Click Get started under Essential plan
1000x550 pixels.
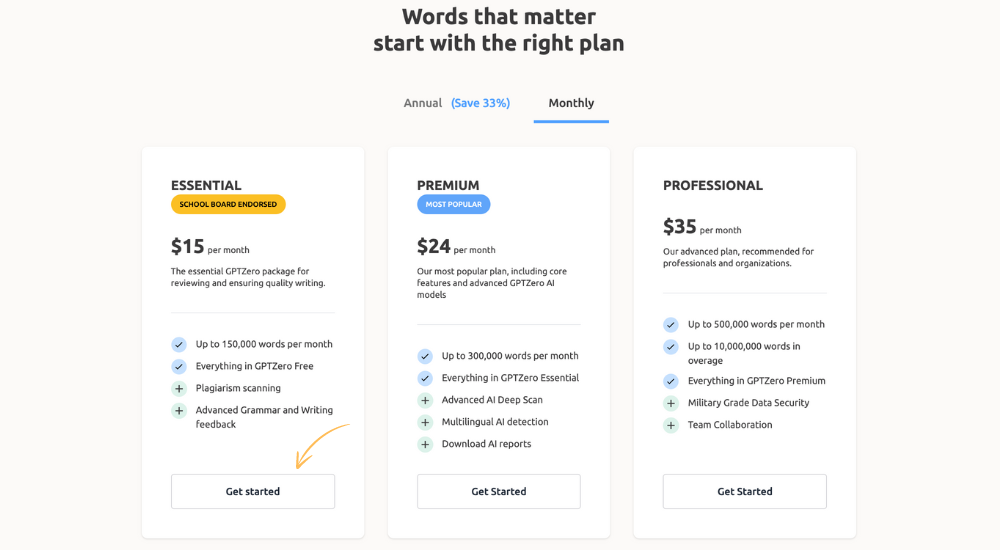click(x=253, y=491)
